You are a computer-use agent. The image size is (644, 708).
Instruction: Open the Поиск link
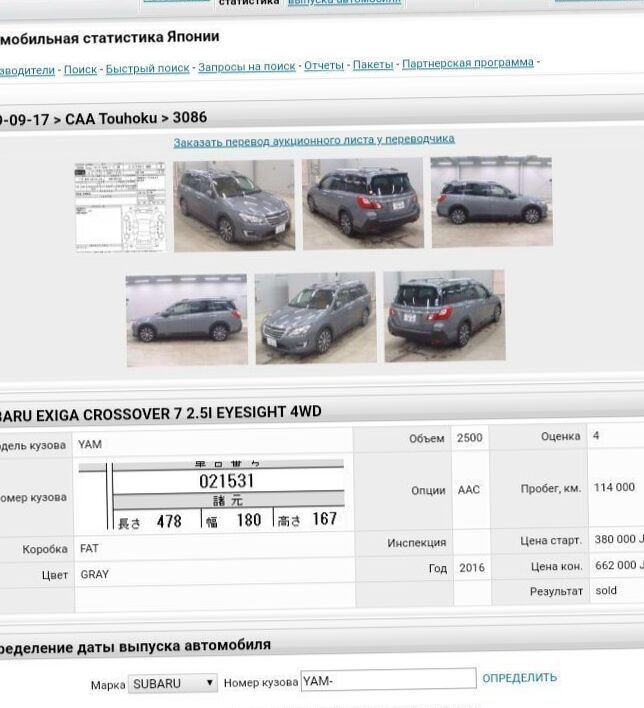coord(80,70)
